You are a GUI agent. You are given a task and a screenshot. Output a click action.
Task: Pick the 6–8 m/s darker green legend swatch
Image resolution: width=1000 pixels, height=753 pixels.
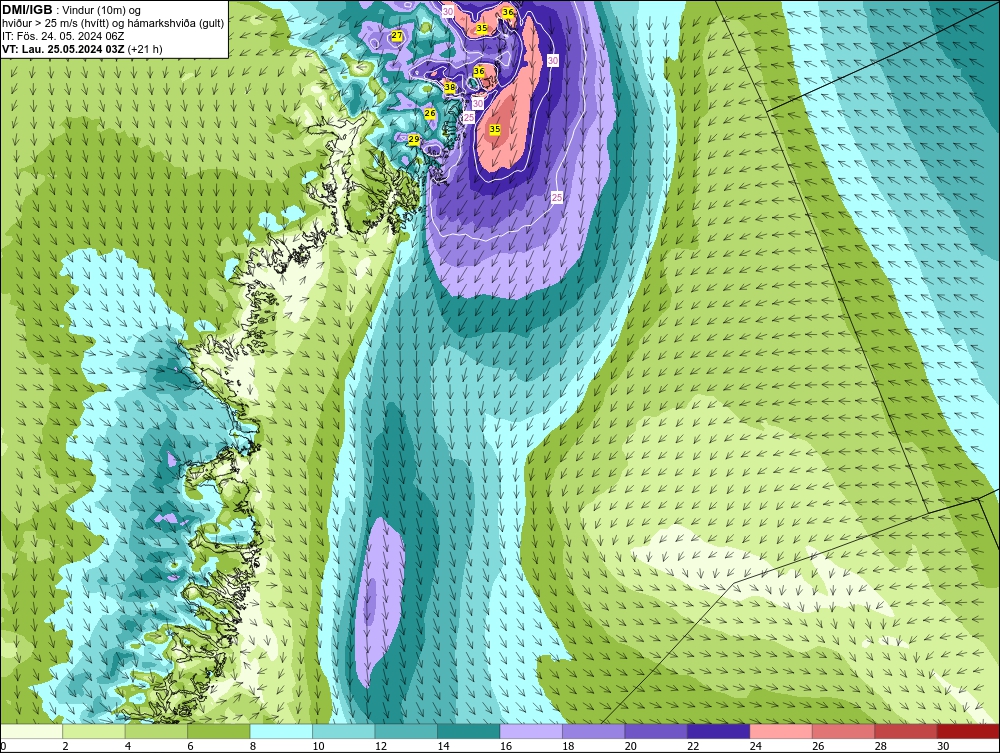click(219, 731)
